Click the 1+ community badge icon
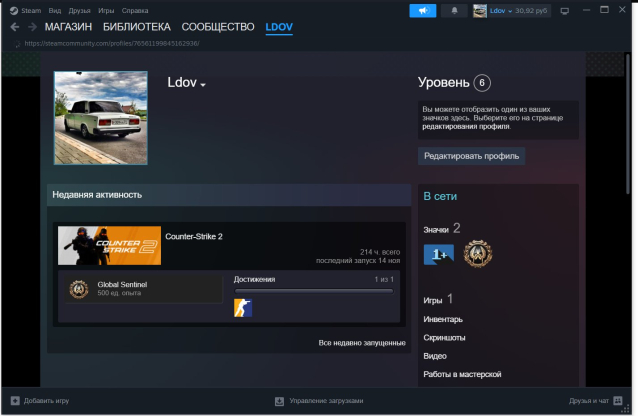 tap(438, 254)
